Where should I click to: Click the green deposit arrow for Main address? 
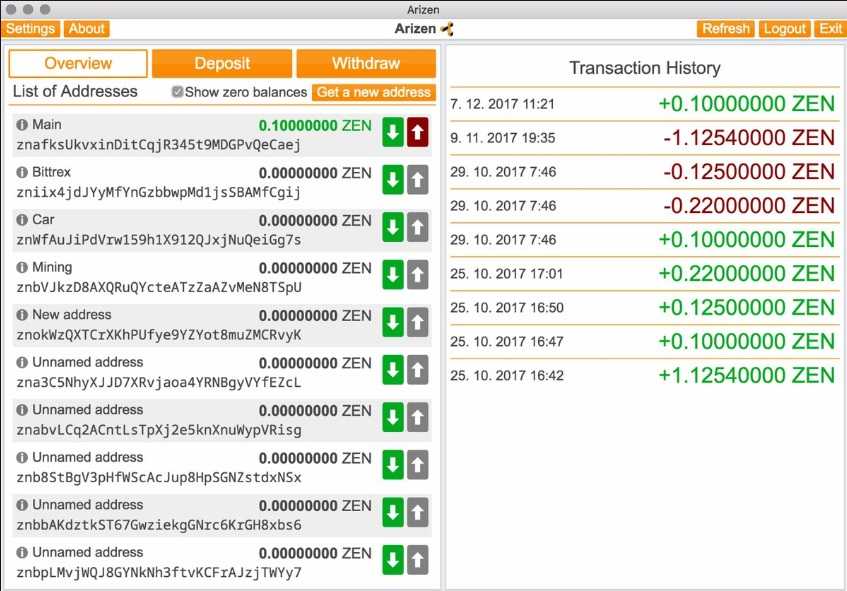pos(393,131)
